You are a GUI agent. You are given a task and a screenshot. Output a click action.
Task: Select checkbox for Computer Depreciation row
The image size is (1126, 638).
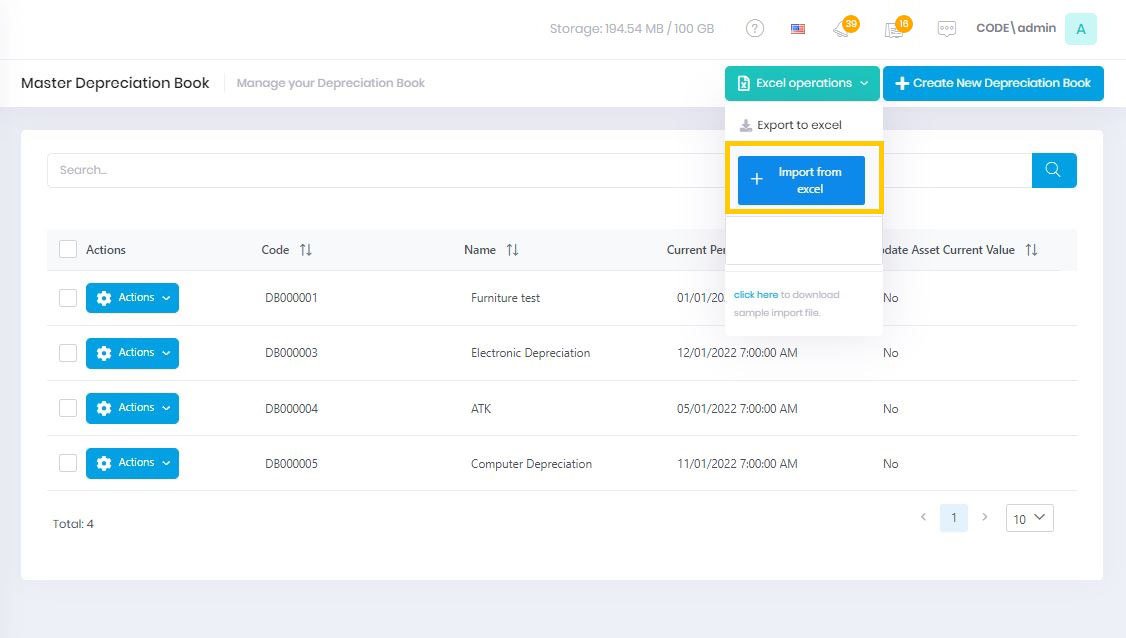pyautogui.click(x=68, y=463)
